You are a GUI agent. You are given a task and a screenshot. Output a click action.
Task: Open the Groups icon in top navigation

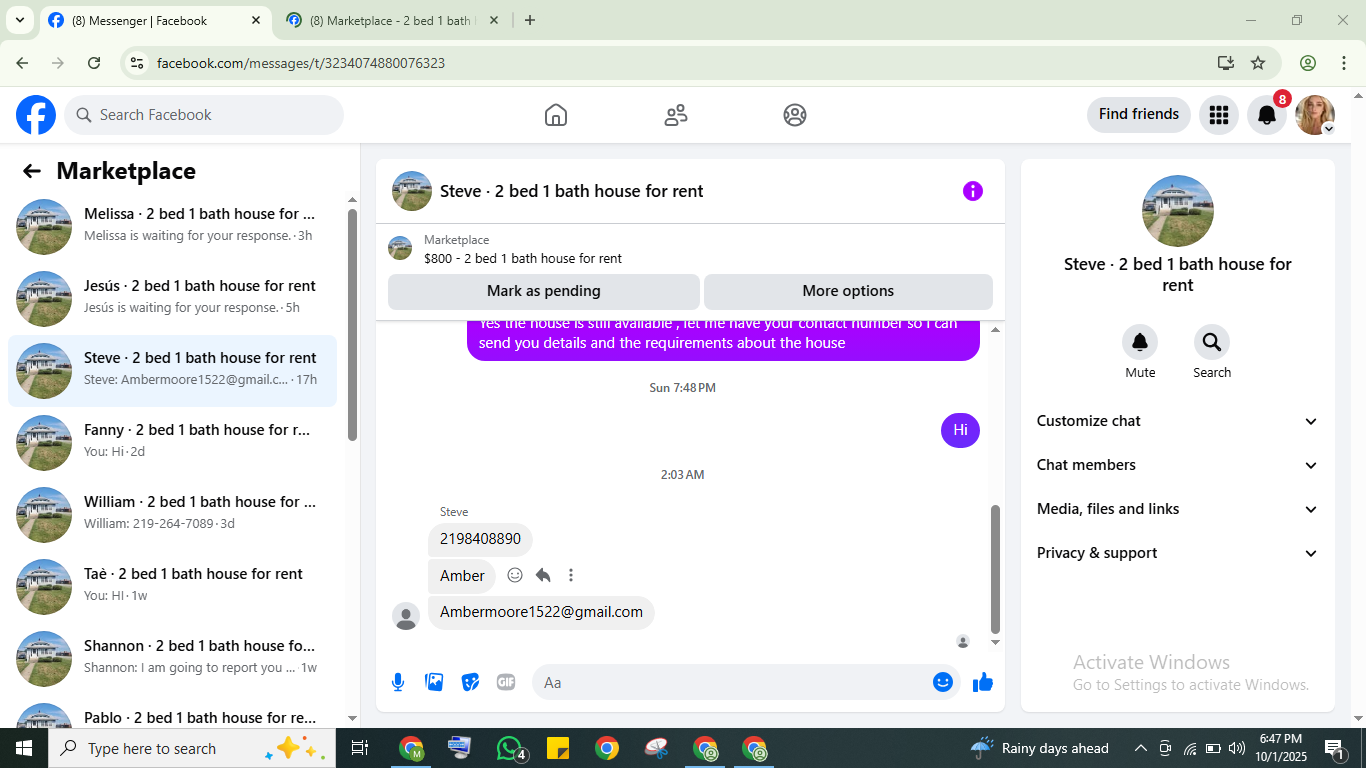[x=795, y=115]
